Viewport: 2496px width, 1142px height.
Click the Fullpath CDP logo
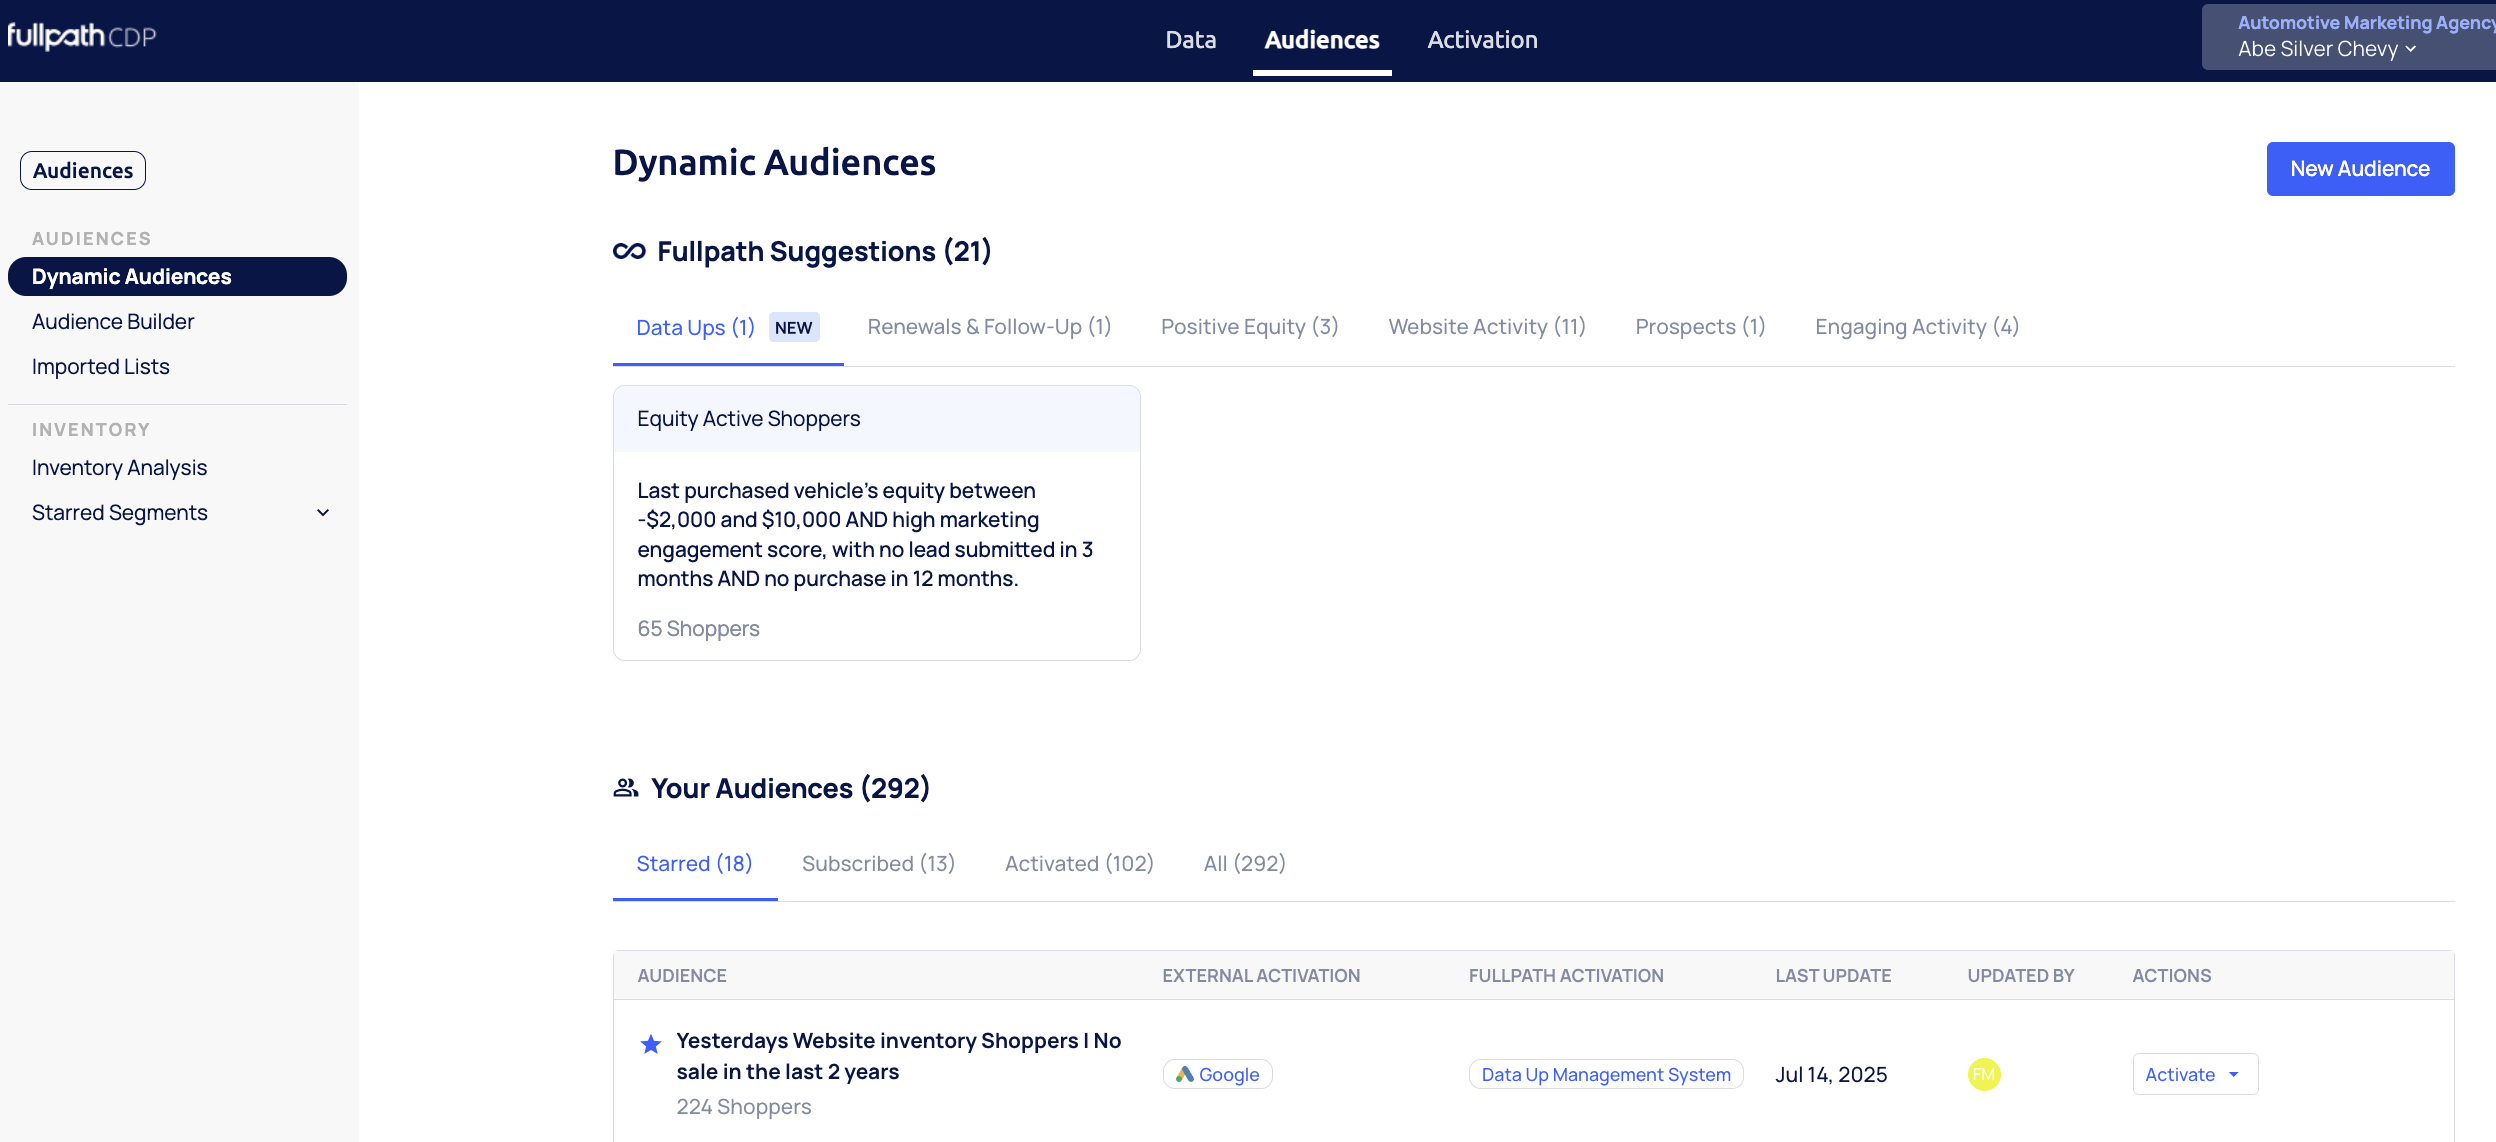click(82, 37)
